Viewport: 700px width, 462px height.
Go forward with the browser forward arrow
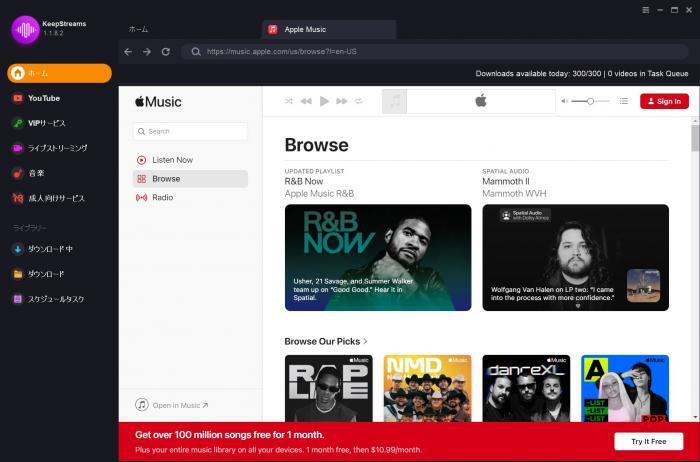coord(147,51)
